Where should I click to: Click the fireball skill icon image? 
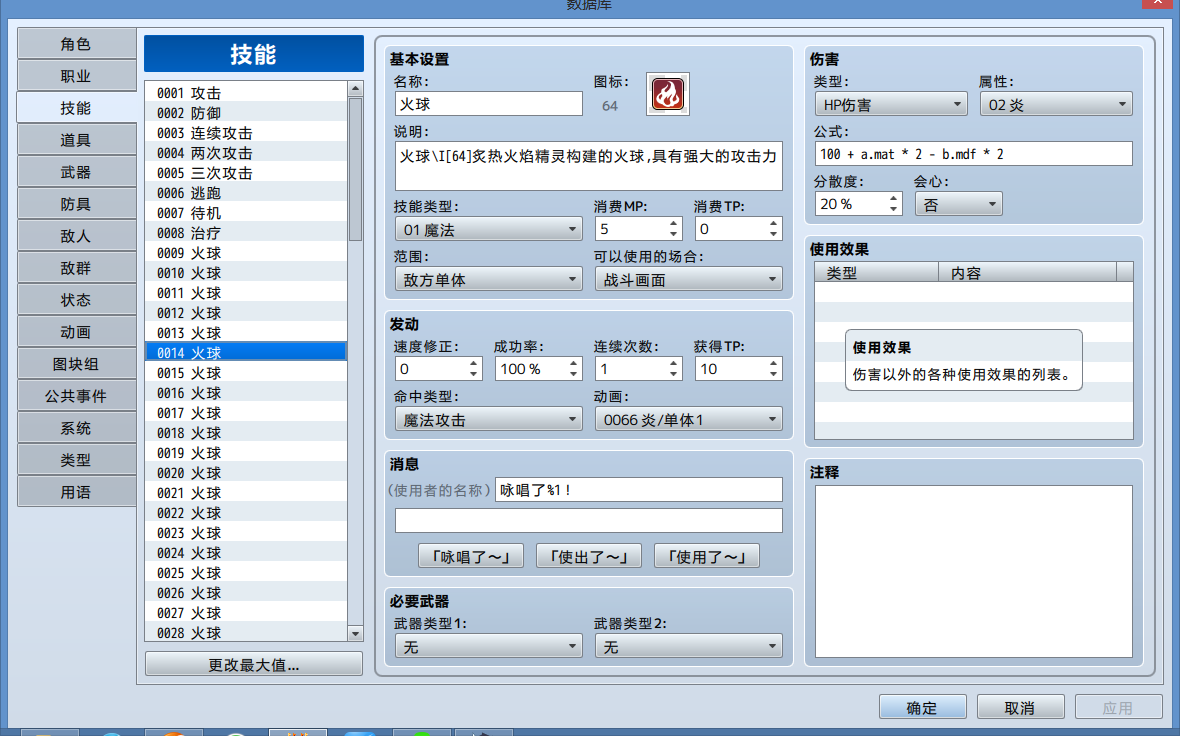(668, 94)
